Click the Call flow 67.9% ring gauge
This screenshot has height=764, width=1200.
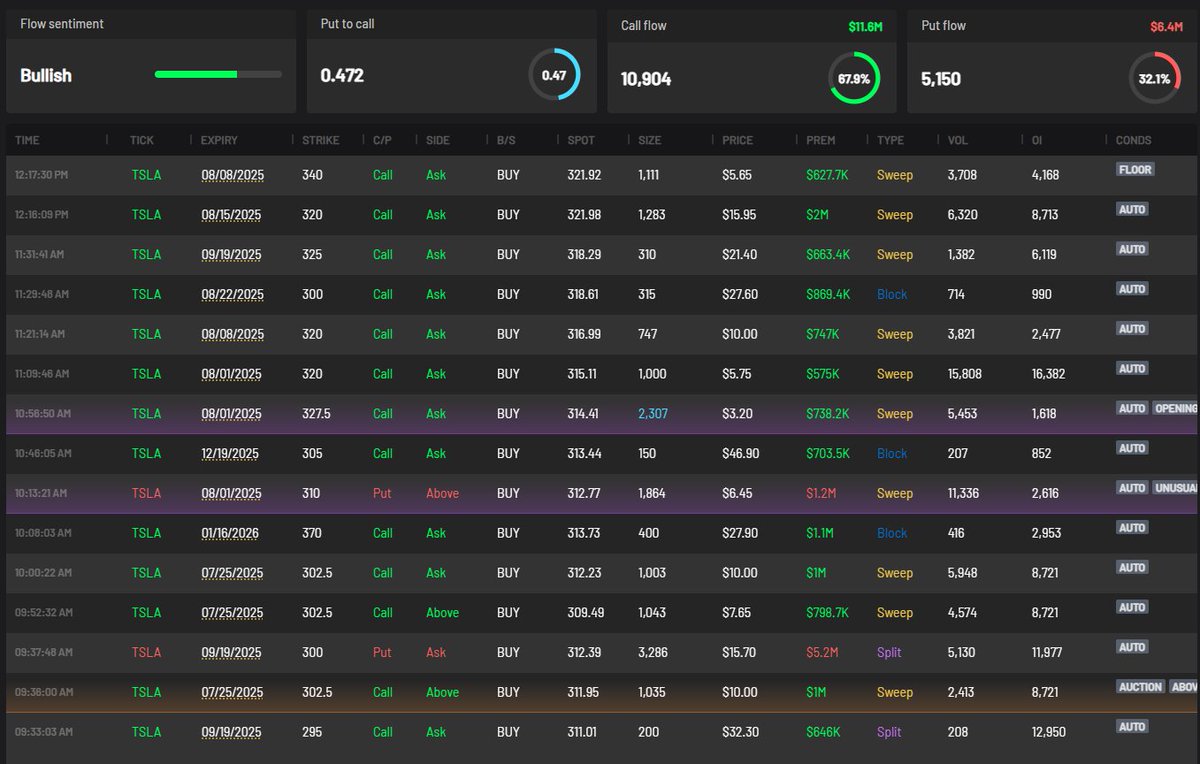point(854,78)
